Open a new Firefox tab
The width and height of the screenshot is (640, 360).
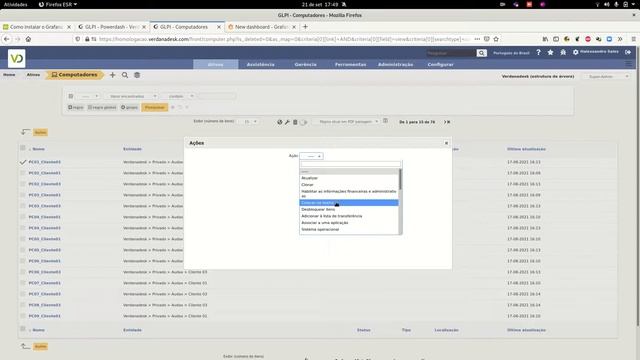tap(305, 27)
